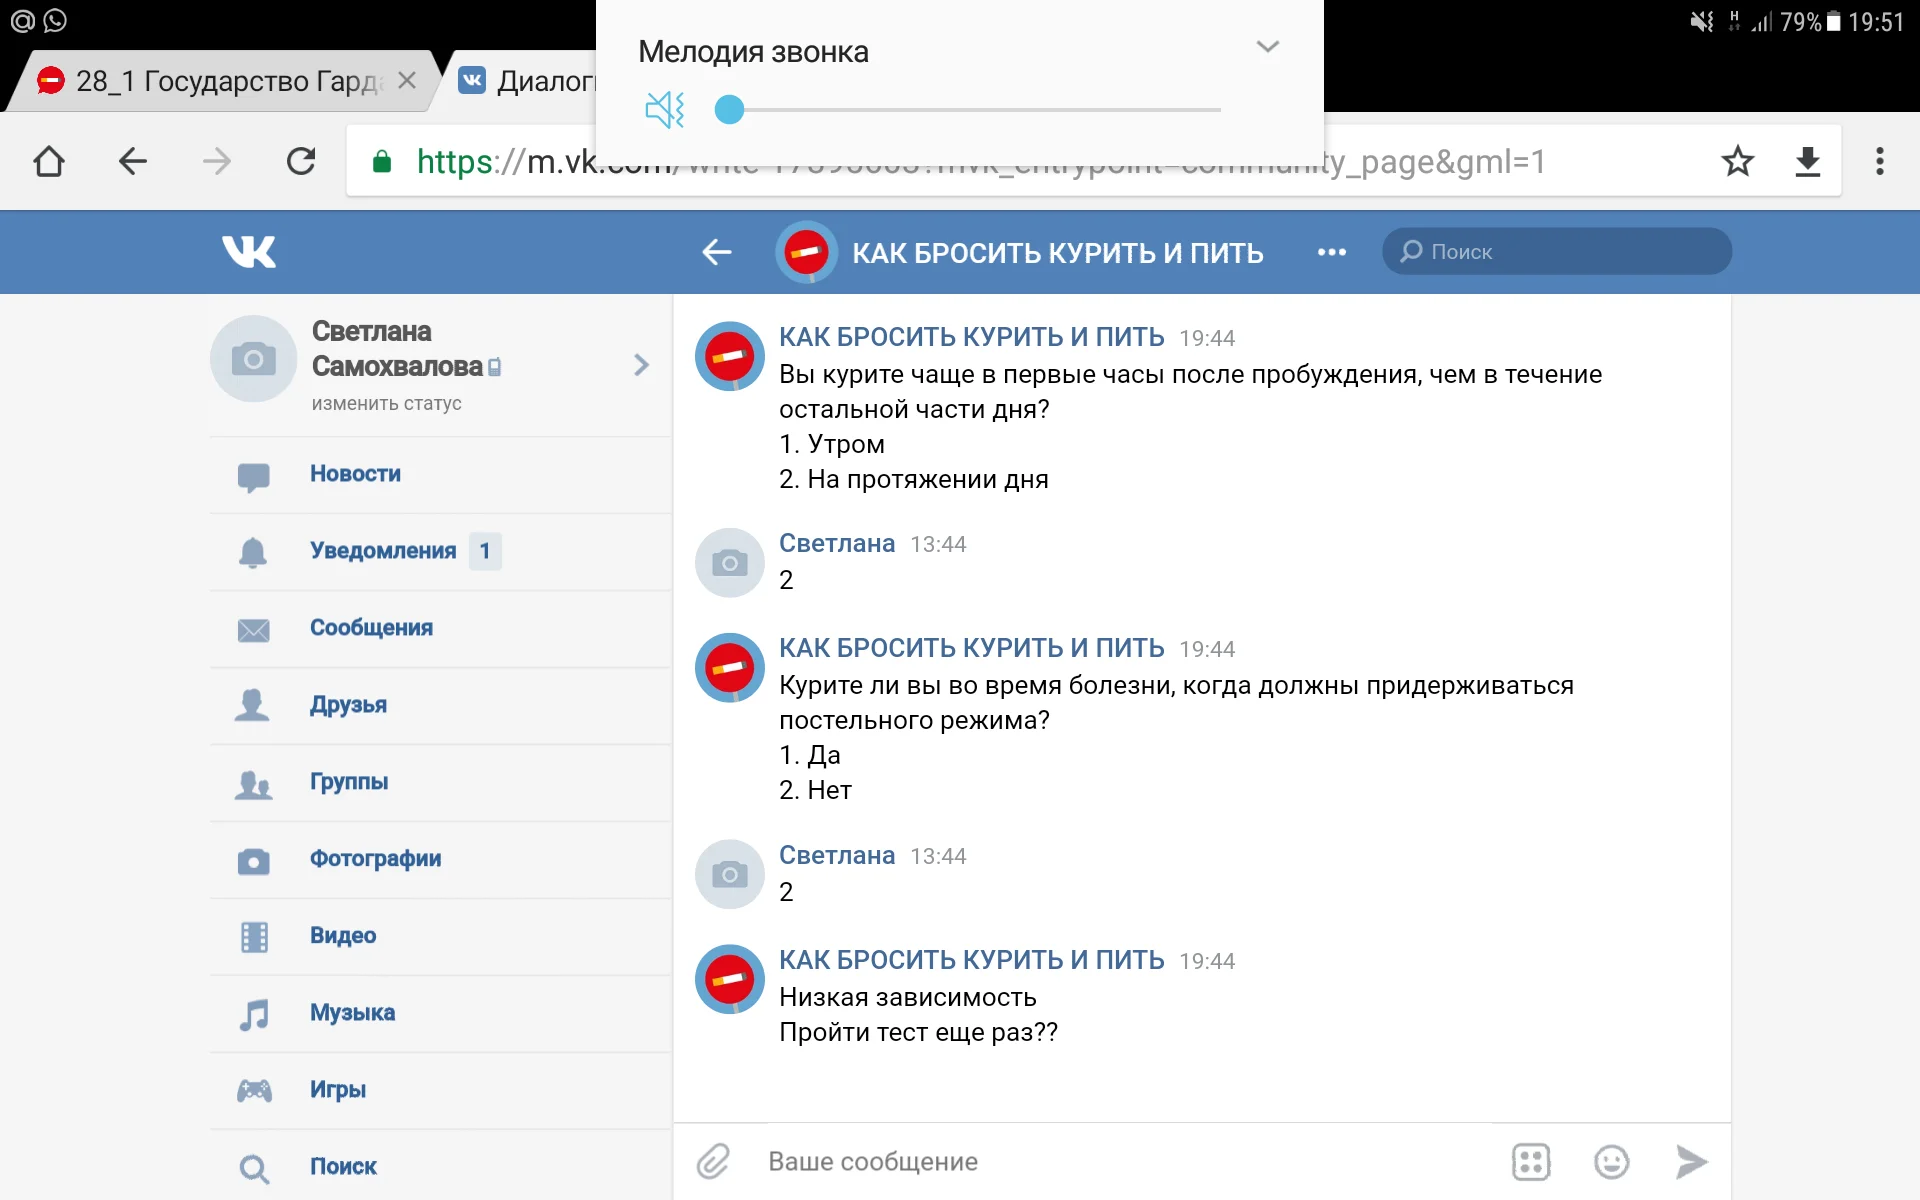Viewport: 1920px width, 1200px height.
Task: Select the Друзья sidebar entry
Action: click(x=347, y=705)
